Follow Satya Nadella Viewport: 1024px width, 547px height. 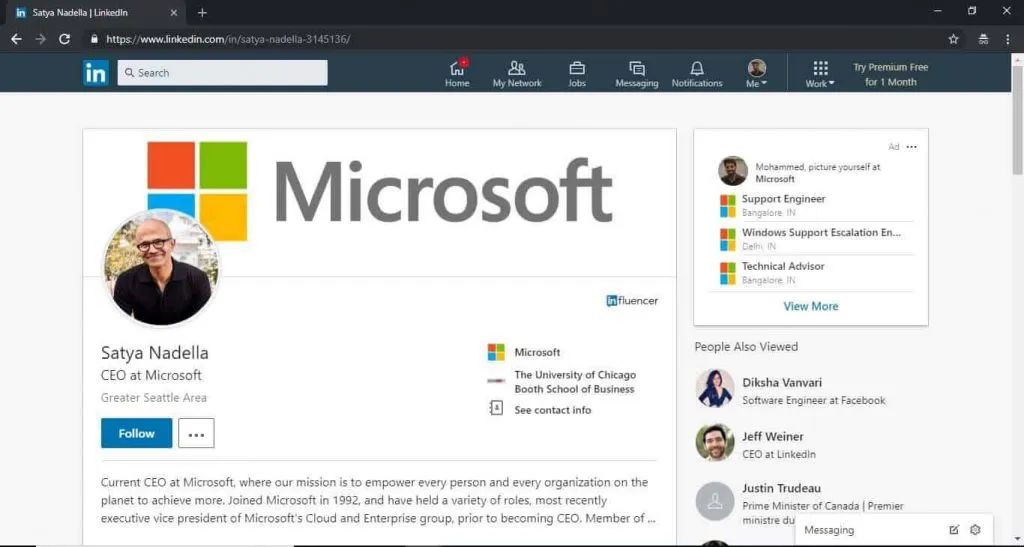(136, 433)
